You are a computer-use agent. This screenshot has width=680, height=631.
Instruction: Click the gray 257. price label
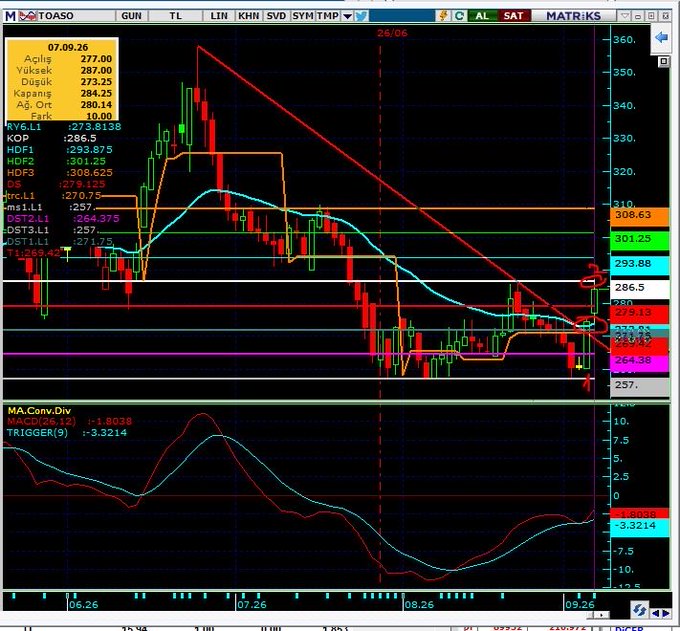click(x=639, y=386)
